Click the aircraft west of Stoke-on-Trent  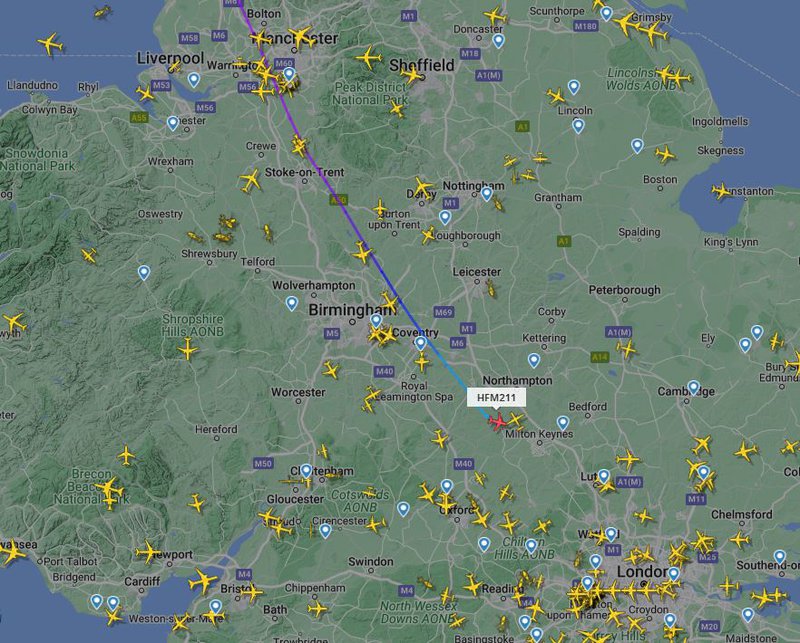click(250, 181)
